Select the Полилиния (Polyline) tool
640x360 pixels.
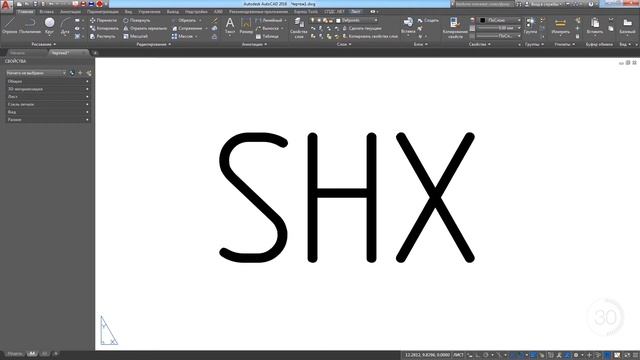[30, 26]
